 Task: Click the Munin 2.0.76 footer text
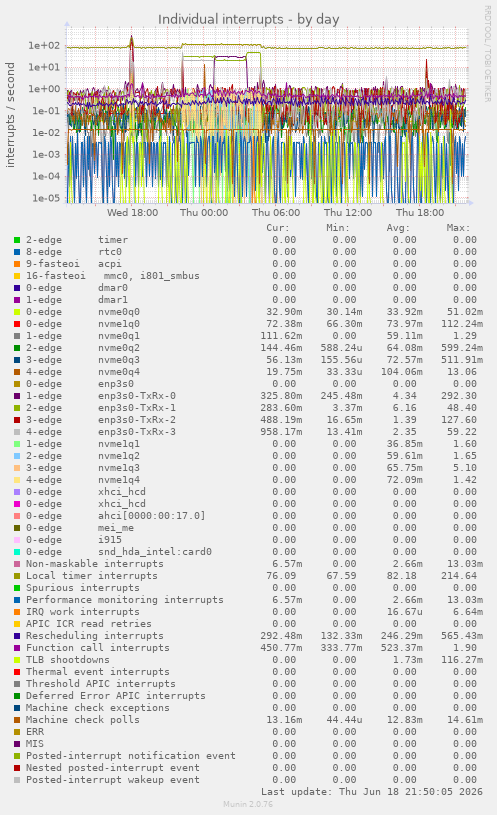(248, 804)
